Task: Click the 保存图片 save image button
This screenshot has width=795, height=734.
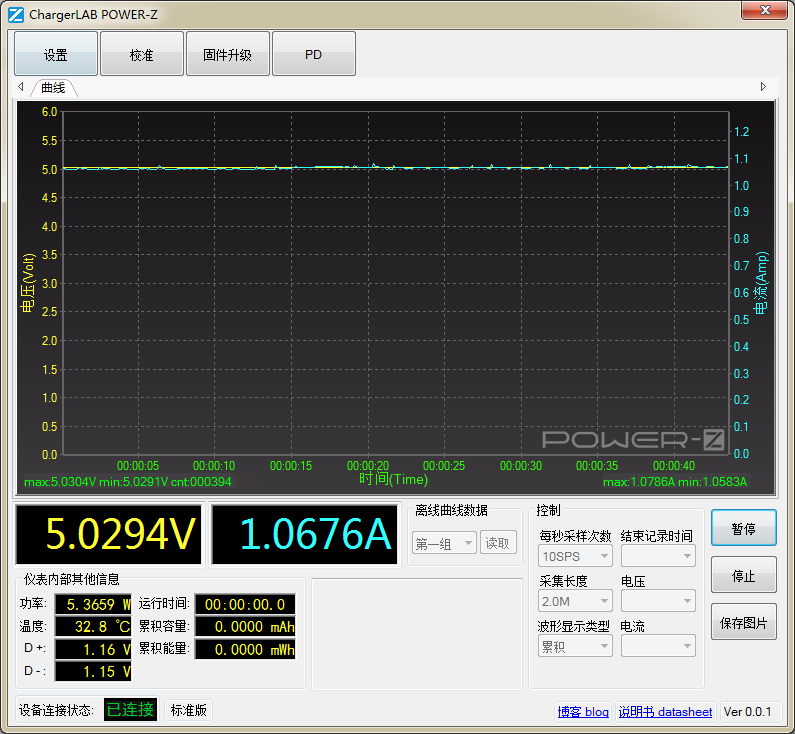Action: point(743,623)
